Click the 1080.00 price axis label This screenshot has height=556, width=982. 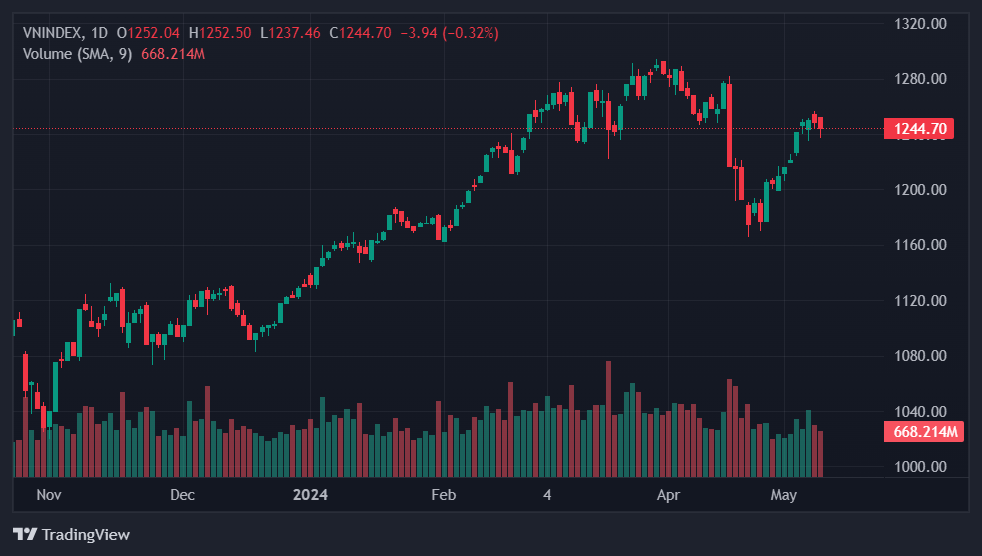(920, 356)
